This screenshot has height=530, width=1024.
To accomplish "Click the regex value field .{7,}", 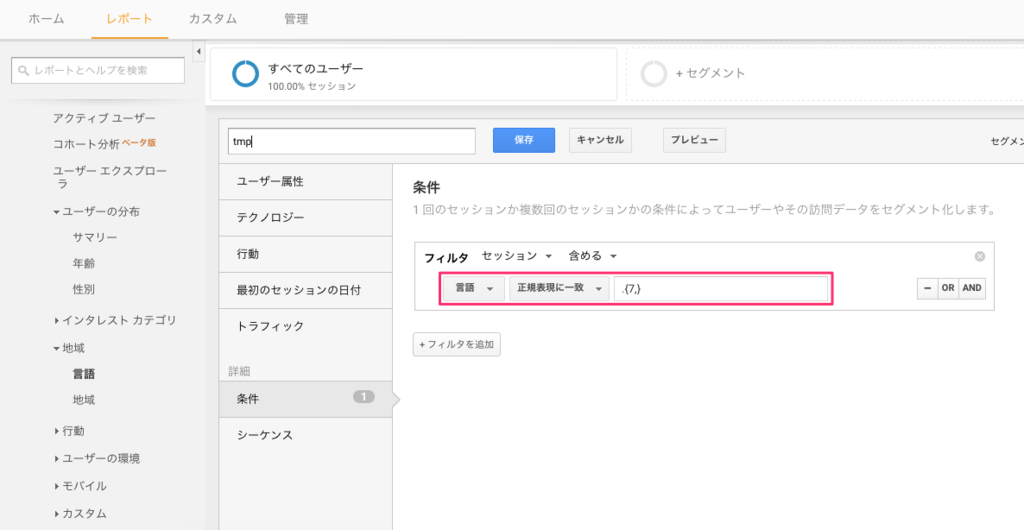I will pyautogui.click(x=721, y=288).
